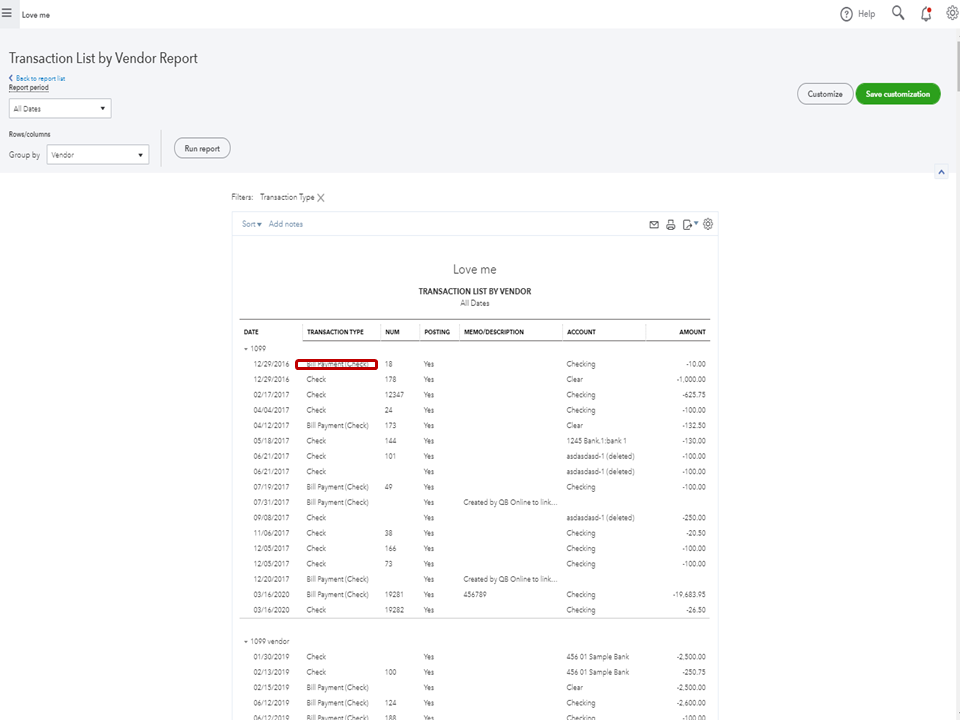Open the Bill Payment (Check) numbered 18
This screenshot has height=720, width=960.
[x=336, y=364]
